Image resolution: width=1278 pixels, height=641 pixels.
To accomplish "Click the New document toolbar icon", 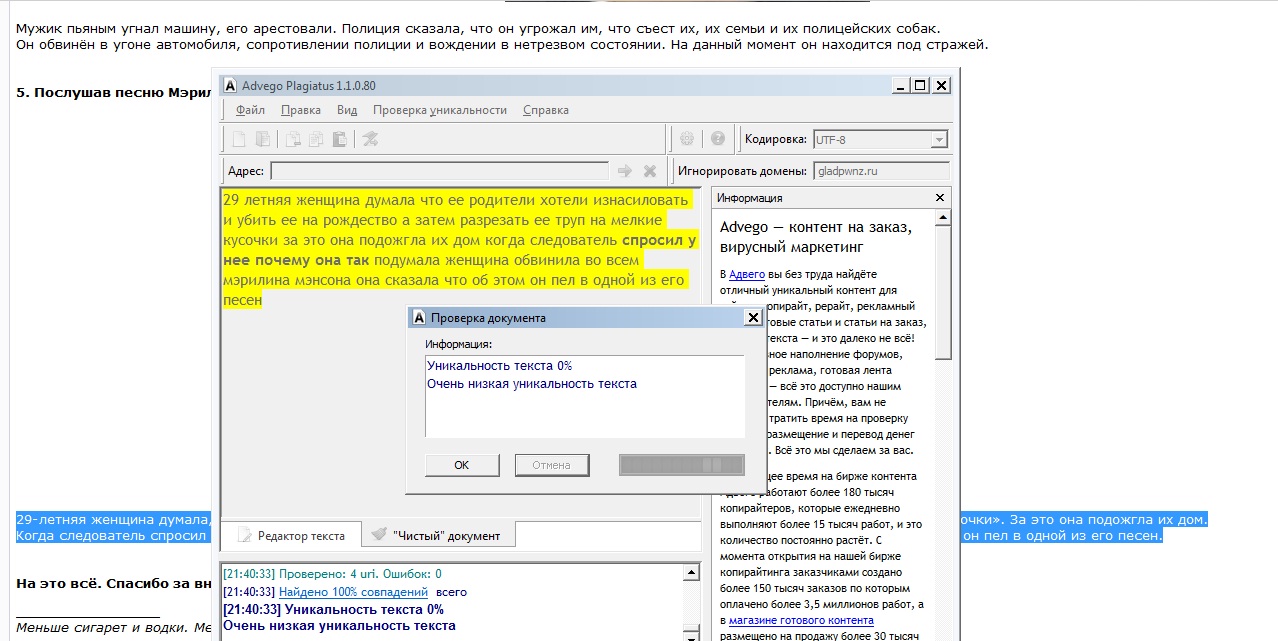I will (x=239, y=139).
